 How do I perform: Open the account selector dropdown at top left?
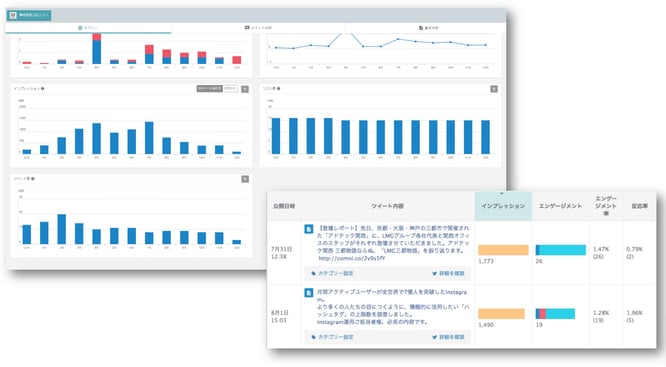coord(29,15)
